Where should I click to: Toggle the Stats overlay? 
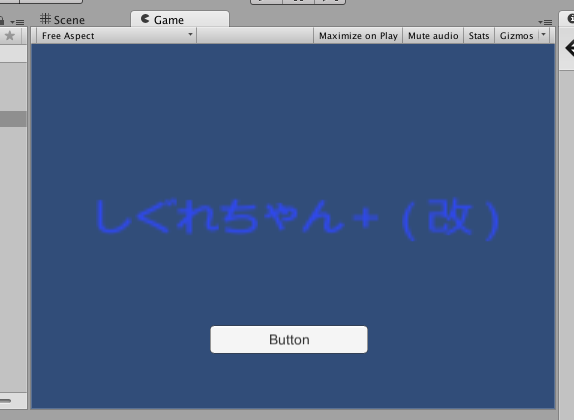(479, 36)
